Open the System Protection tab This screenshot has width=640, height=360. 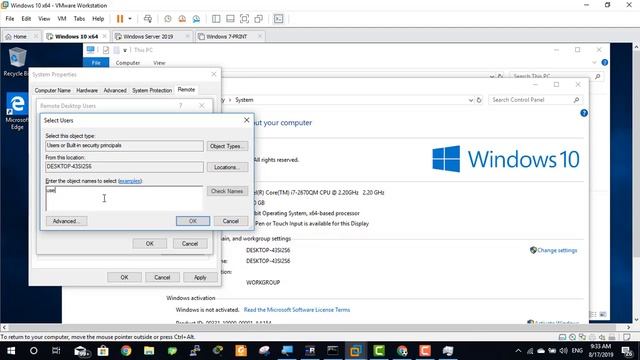pos(152,90)
